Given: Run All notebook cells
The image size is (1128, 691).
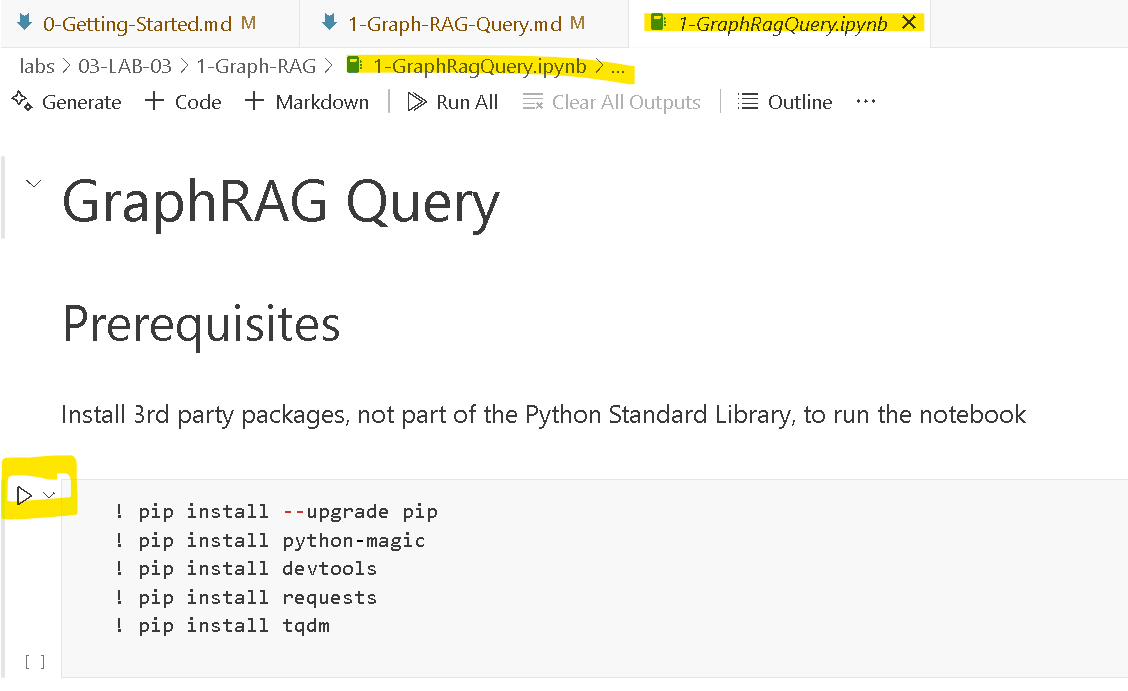Looking at the screenshot, I should click(x=452, y=101).
